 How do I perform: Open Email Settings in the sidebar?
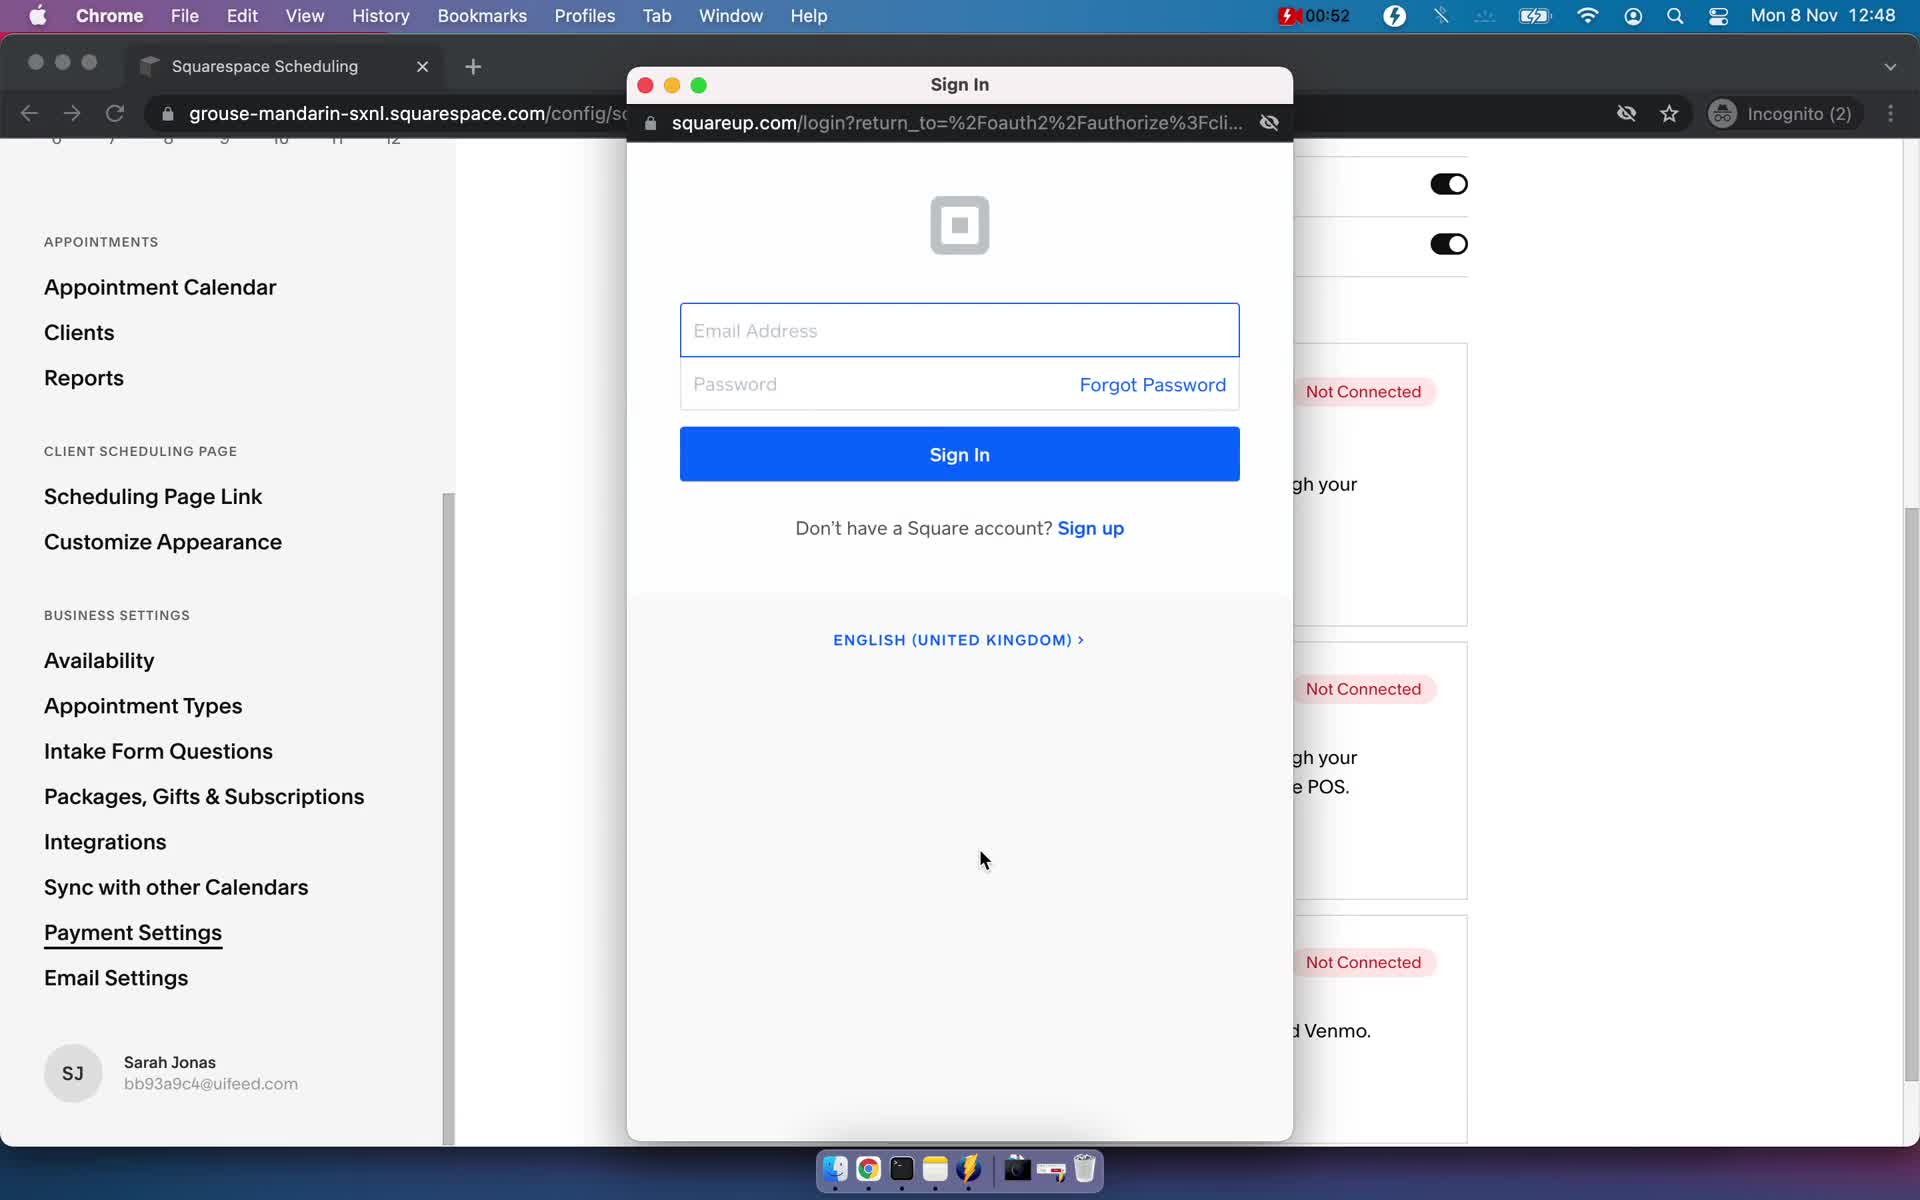click(x=116, y=978)
